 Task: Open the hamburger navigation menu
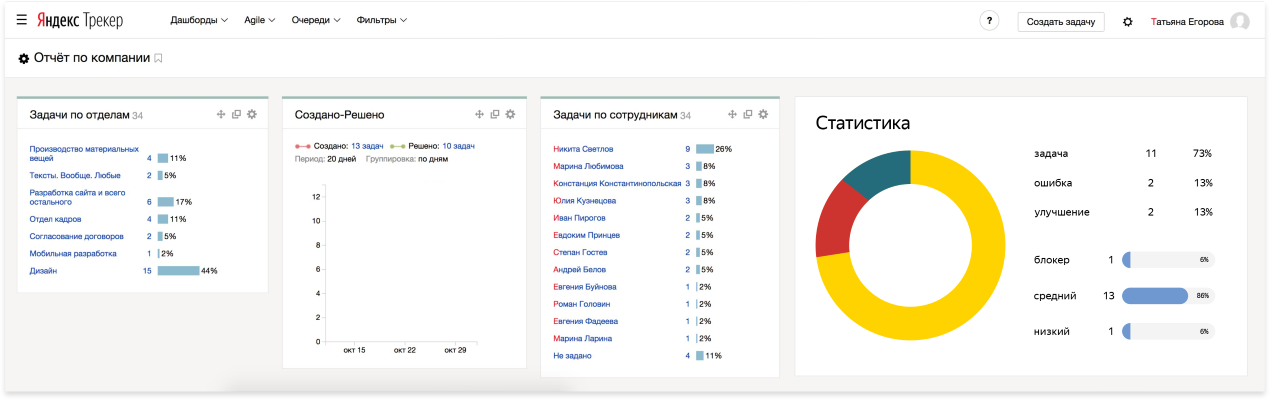[21, 20]
